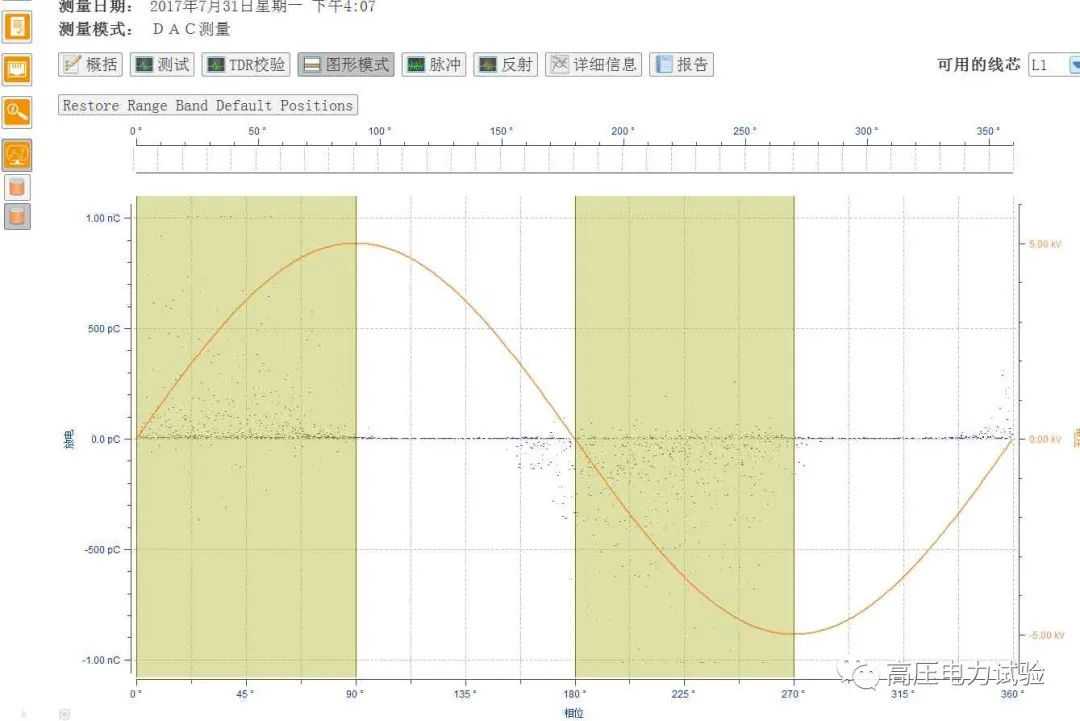Open the 报告 report page

click(681, 65)
